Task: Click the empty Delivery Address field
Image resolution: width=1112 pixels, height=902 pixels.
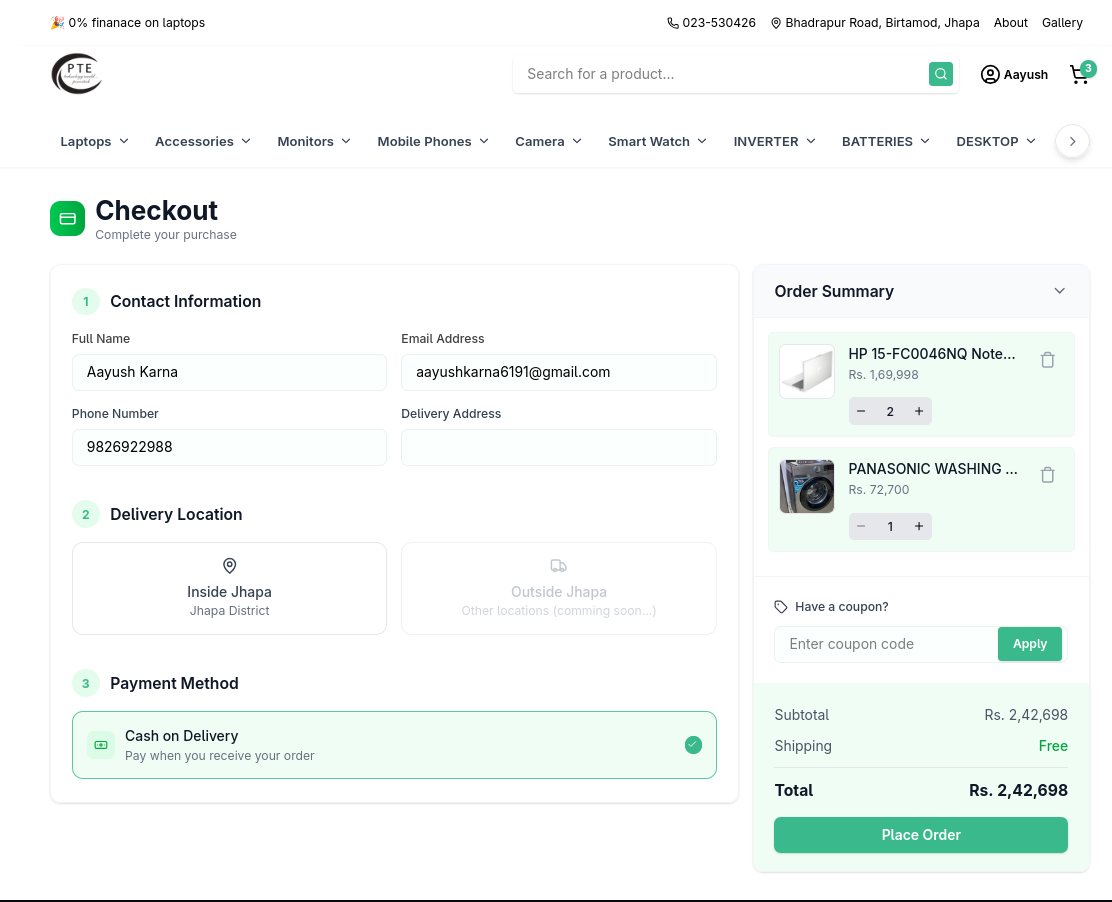Action: pos(559,447)
